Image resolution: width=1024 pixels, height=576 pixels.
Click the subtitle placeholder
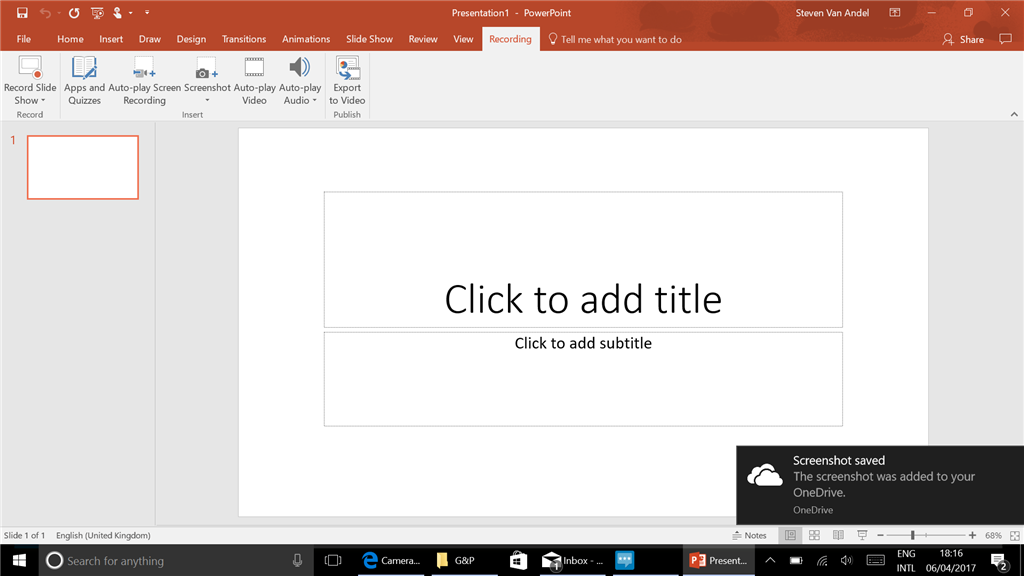pos(583,379)
